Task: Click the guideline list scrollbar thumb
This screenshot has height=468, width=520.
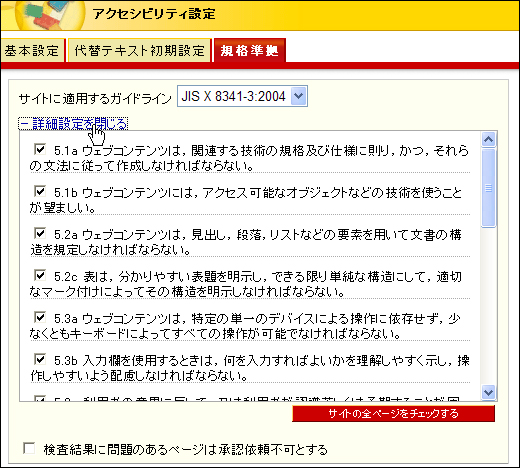Action: pyautogui.click(x=489, y=188)
